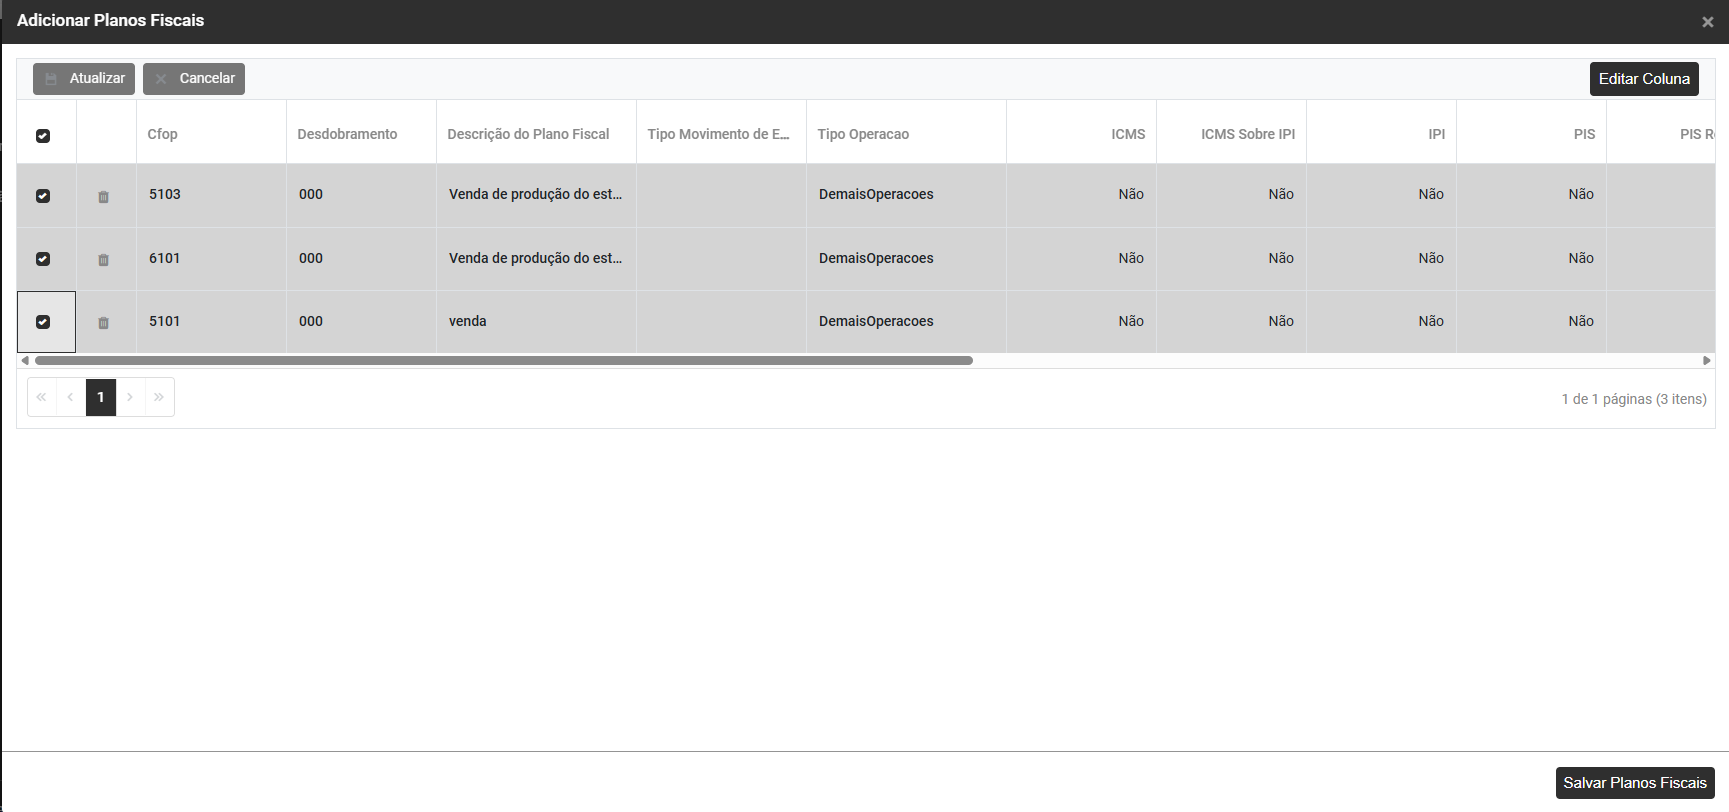Screen dimensions: 1729x812
Task: Uncheck the checkbox for Cfop 6101
Action: tap(43, 259)
